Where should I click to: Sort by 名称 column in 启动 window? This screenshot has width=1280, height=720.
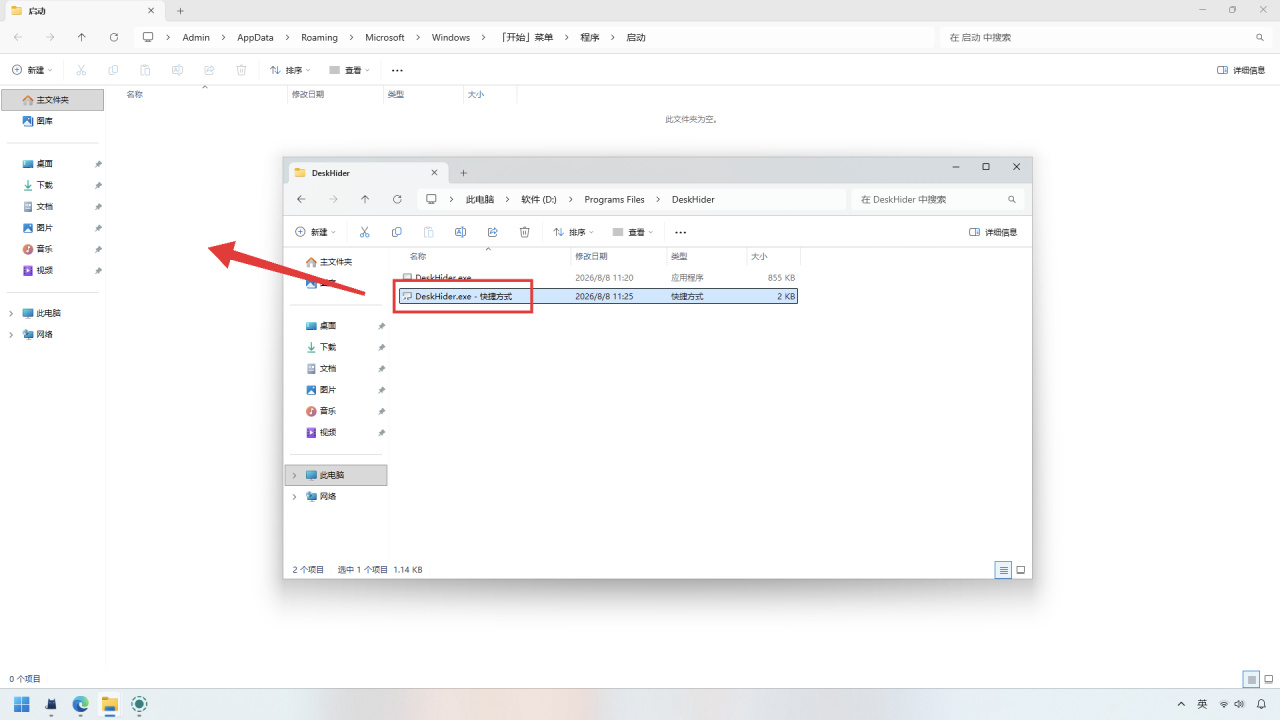point(206,94)
